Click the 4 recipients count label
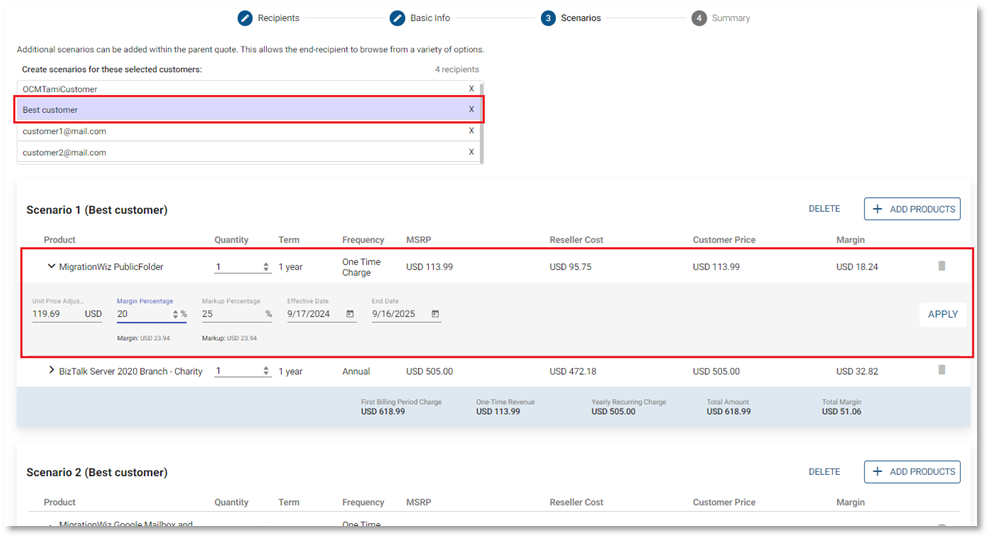 [457, 69]
